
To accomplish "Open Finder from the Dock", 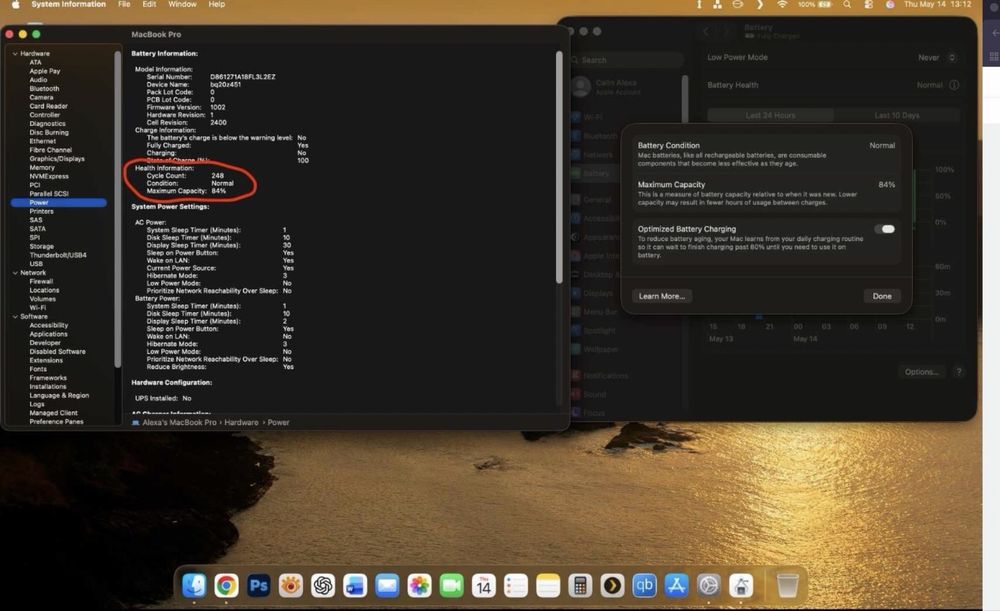I will [194, 585].
